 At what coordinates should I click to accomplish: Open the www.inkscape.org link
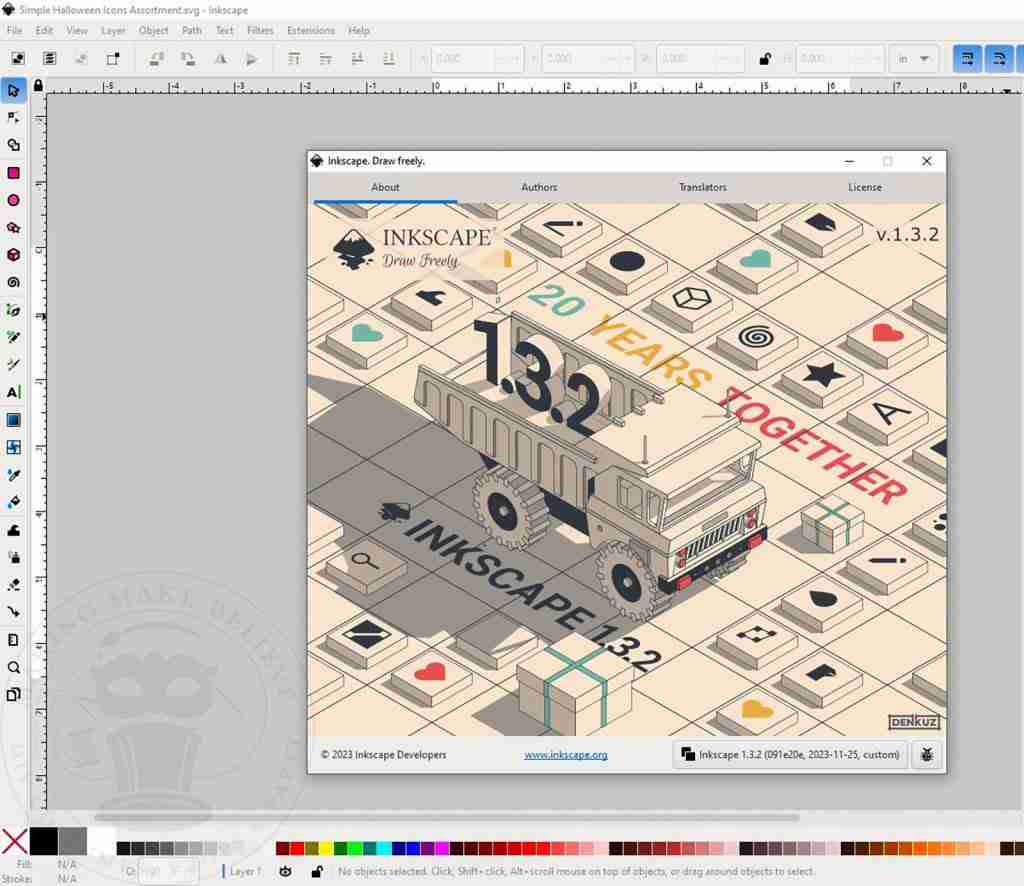click(x=565, y=755)
